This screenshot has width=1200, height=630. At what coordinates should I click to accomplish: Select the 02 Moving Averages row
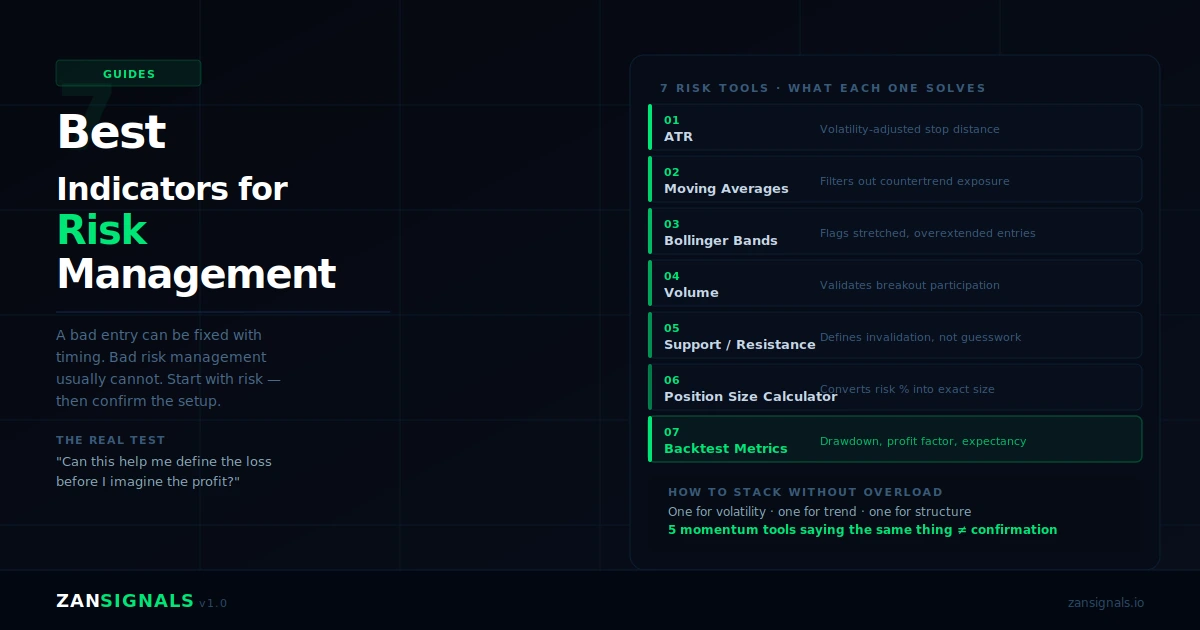(x=895, y=179)
